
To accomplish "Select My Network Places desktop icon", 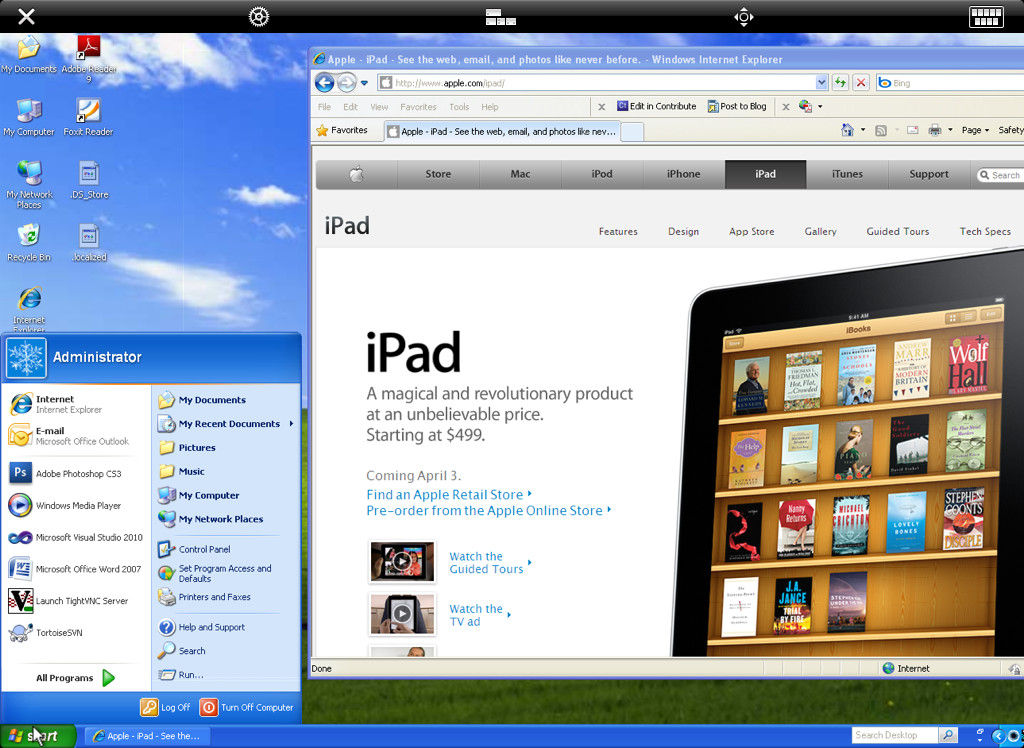I will coord(29,184).
